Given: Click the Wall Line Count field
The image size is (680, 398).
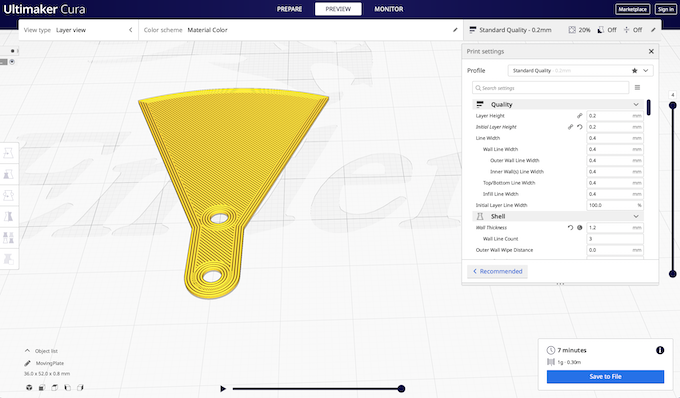Looking at the screenshot, I should tap(615, 239).
